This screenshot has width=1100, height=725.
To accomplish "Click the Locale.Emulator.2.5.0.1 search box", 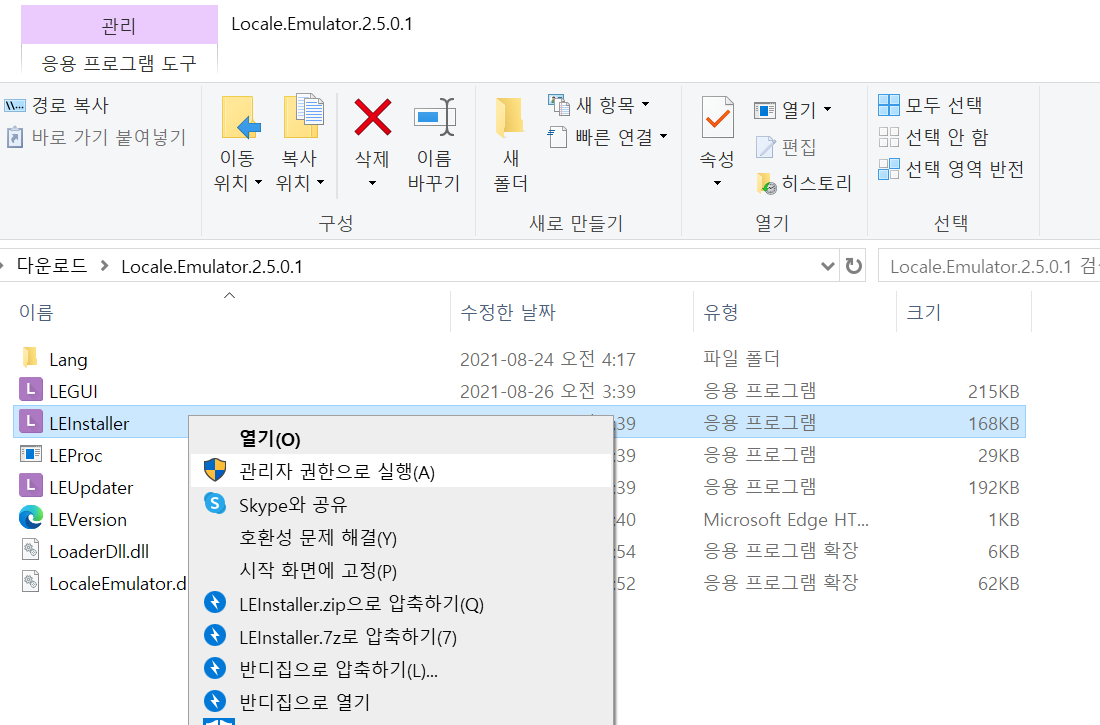I will coord(988,266).
